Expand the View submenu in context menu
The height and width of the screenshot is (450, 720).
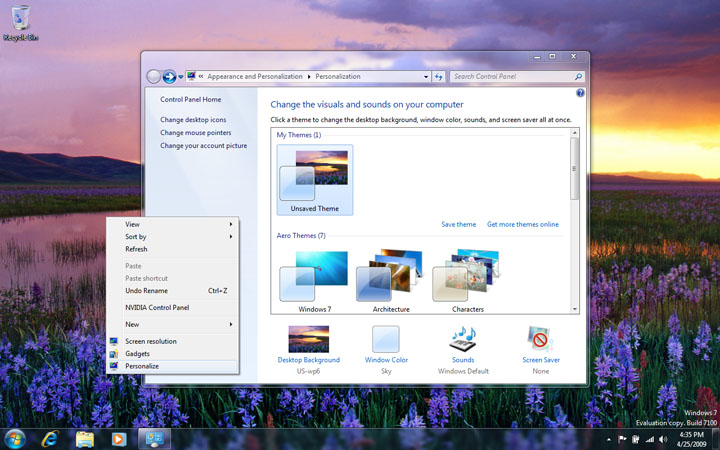(x=173, y=225)
